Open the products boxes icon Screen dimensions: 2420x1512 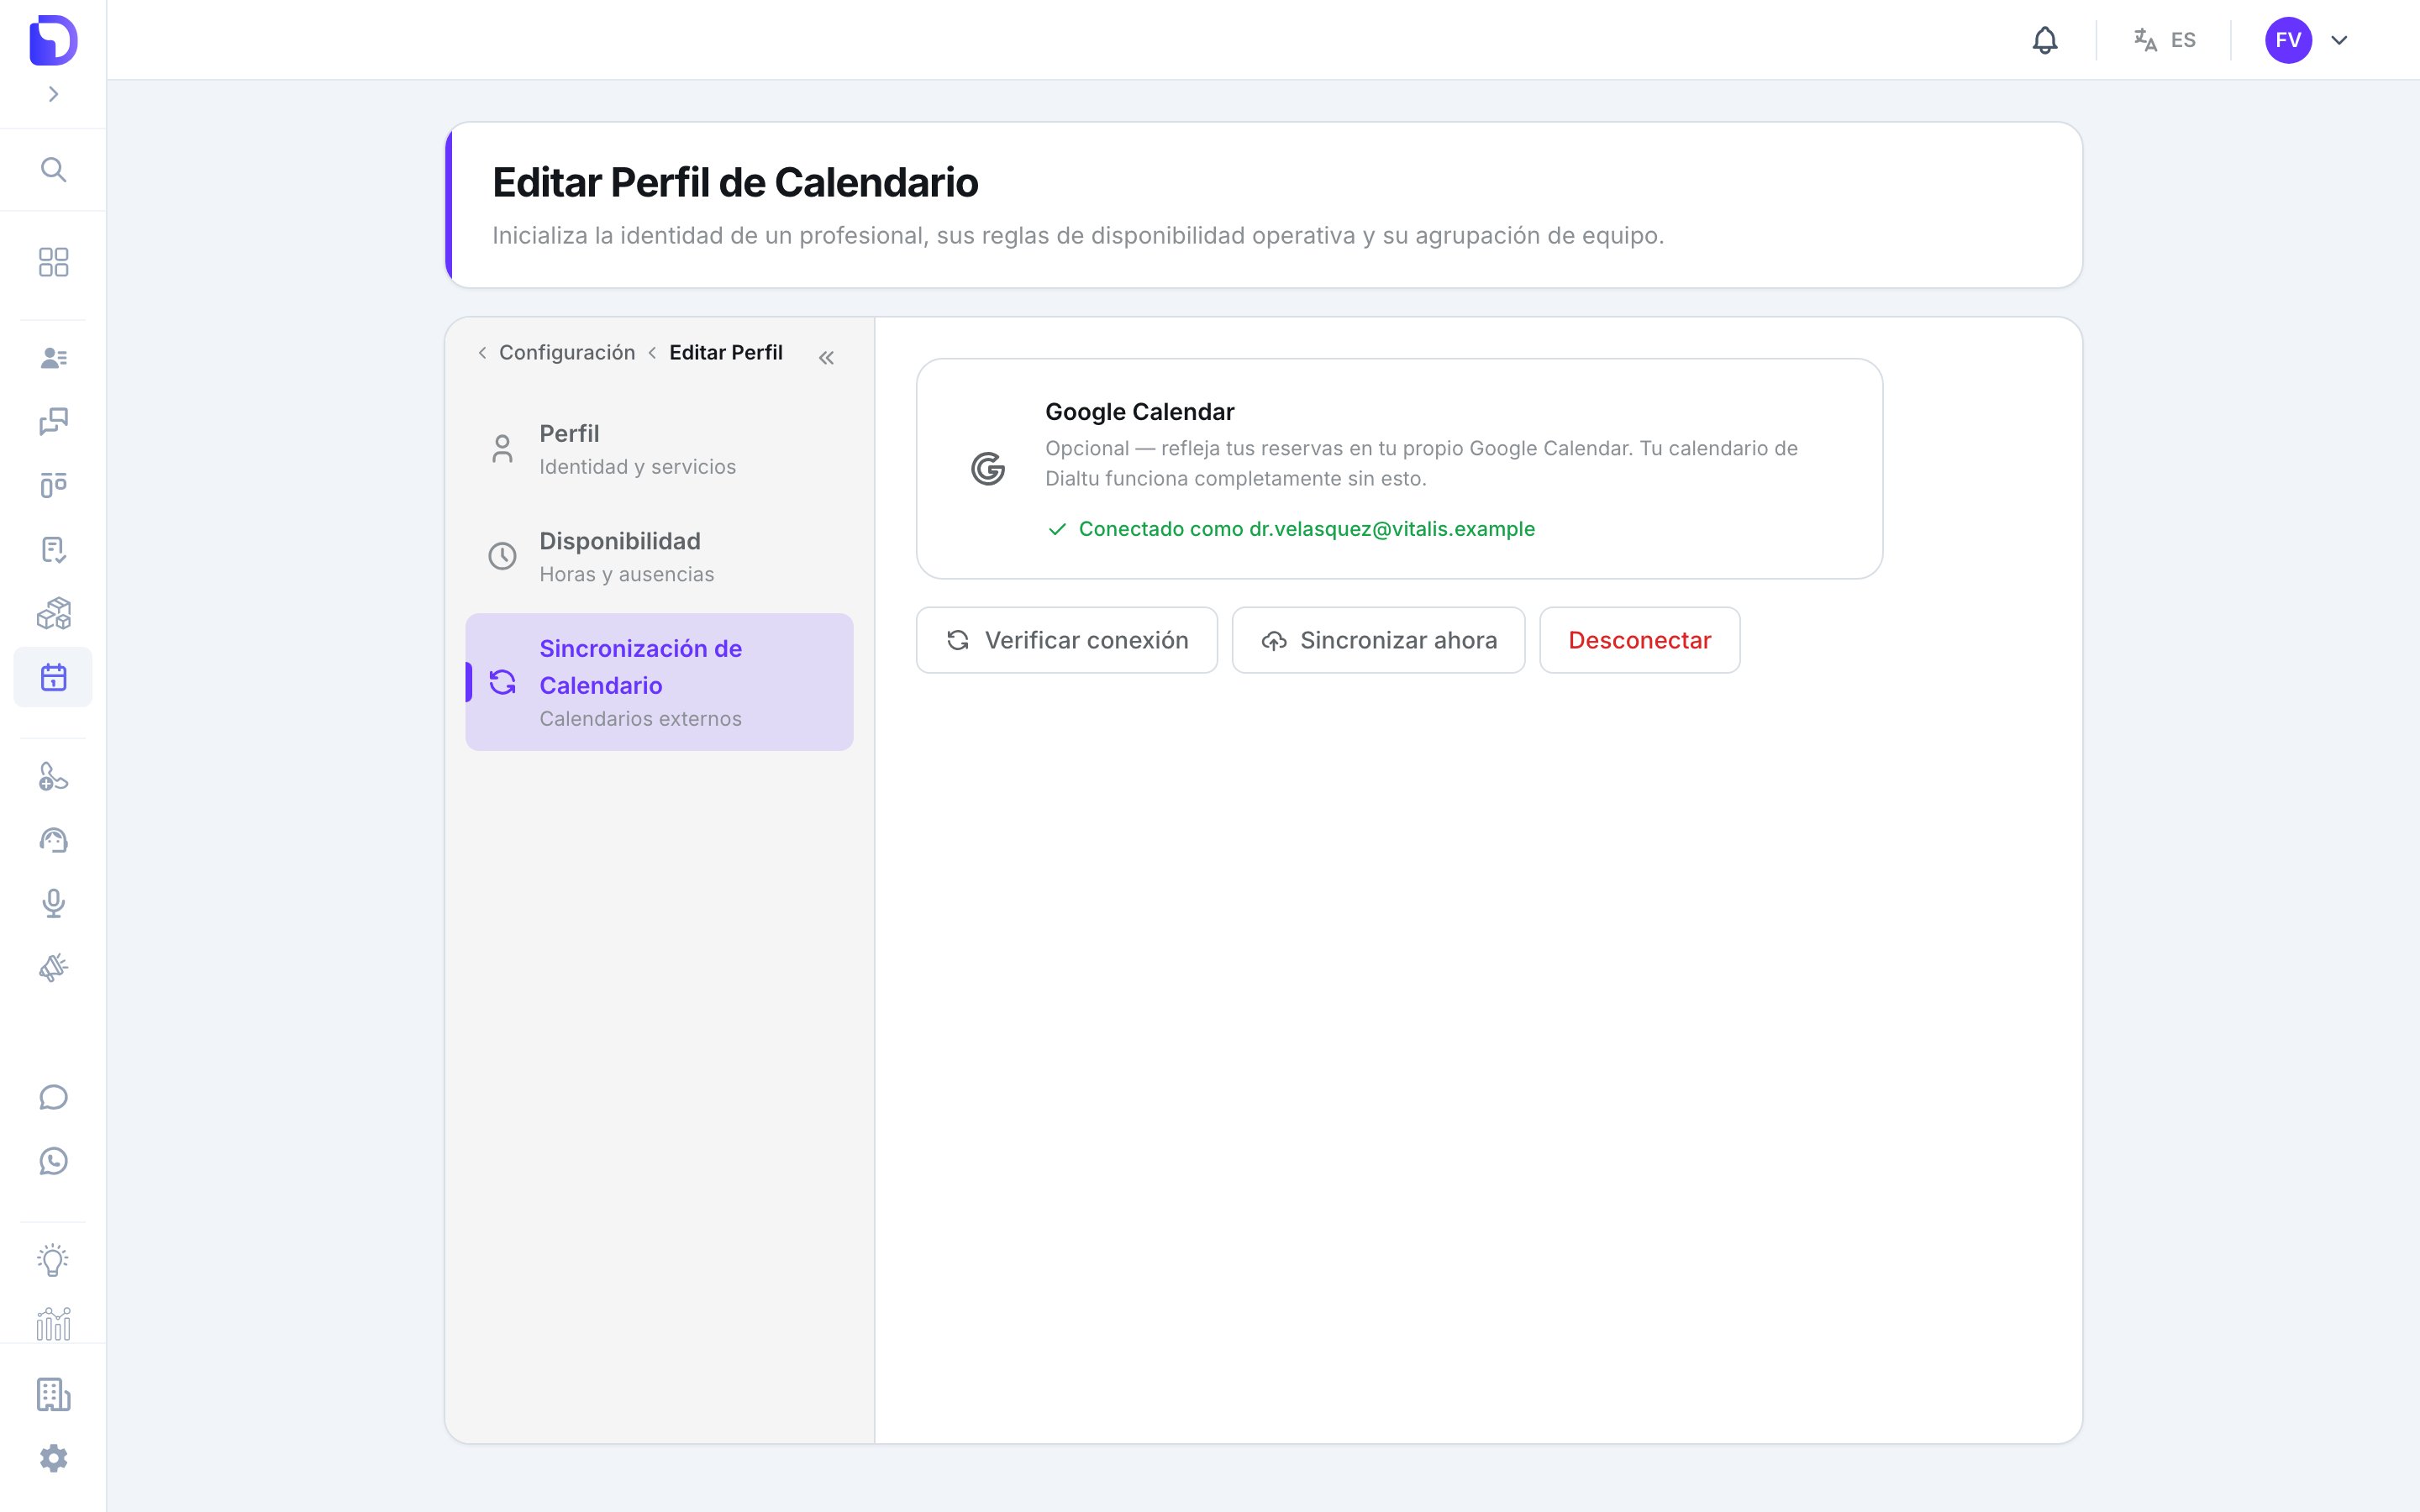pos(53,613)
